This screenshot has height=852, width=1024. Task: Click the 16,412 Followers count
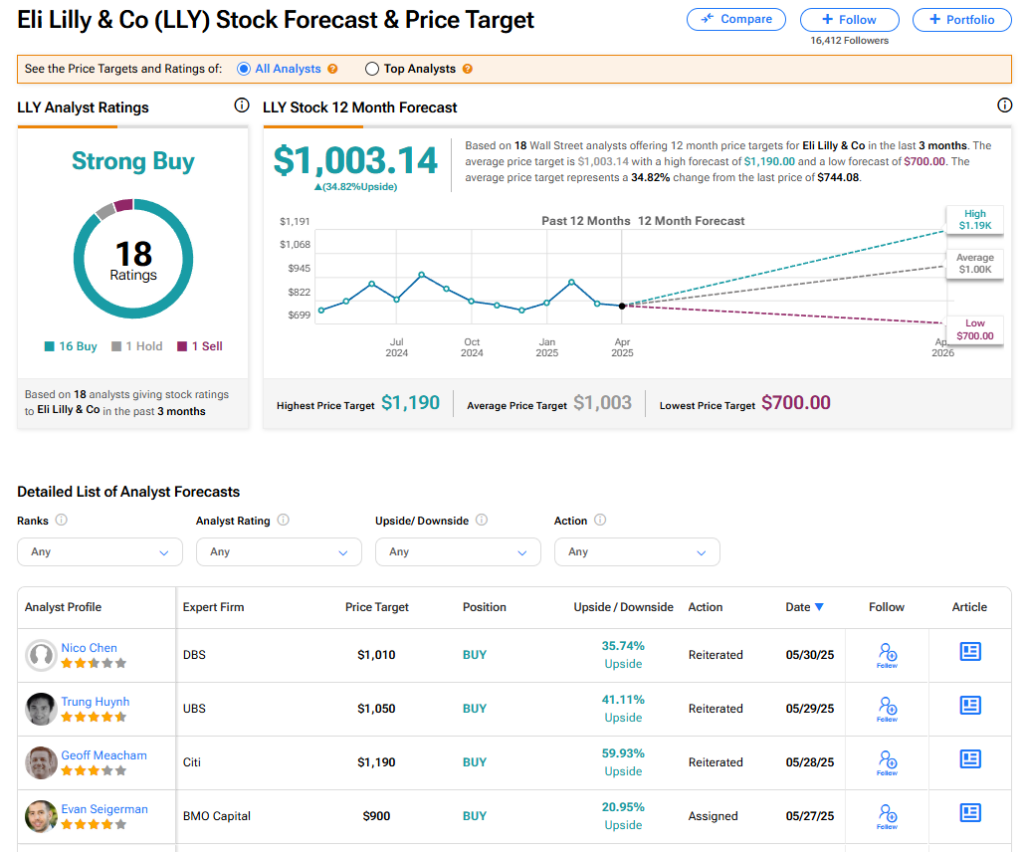coord(849,40)
